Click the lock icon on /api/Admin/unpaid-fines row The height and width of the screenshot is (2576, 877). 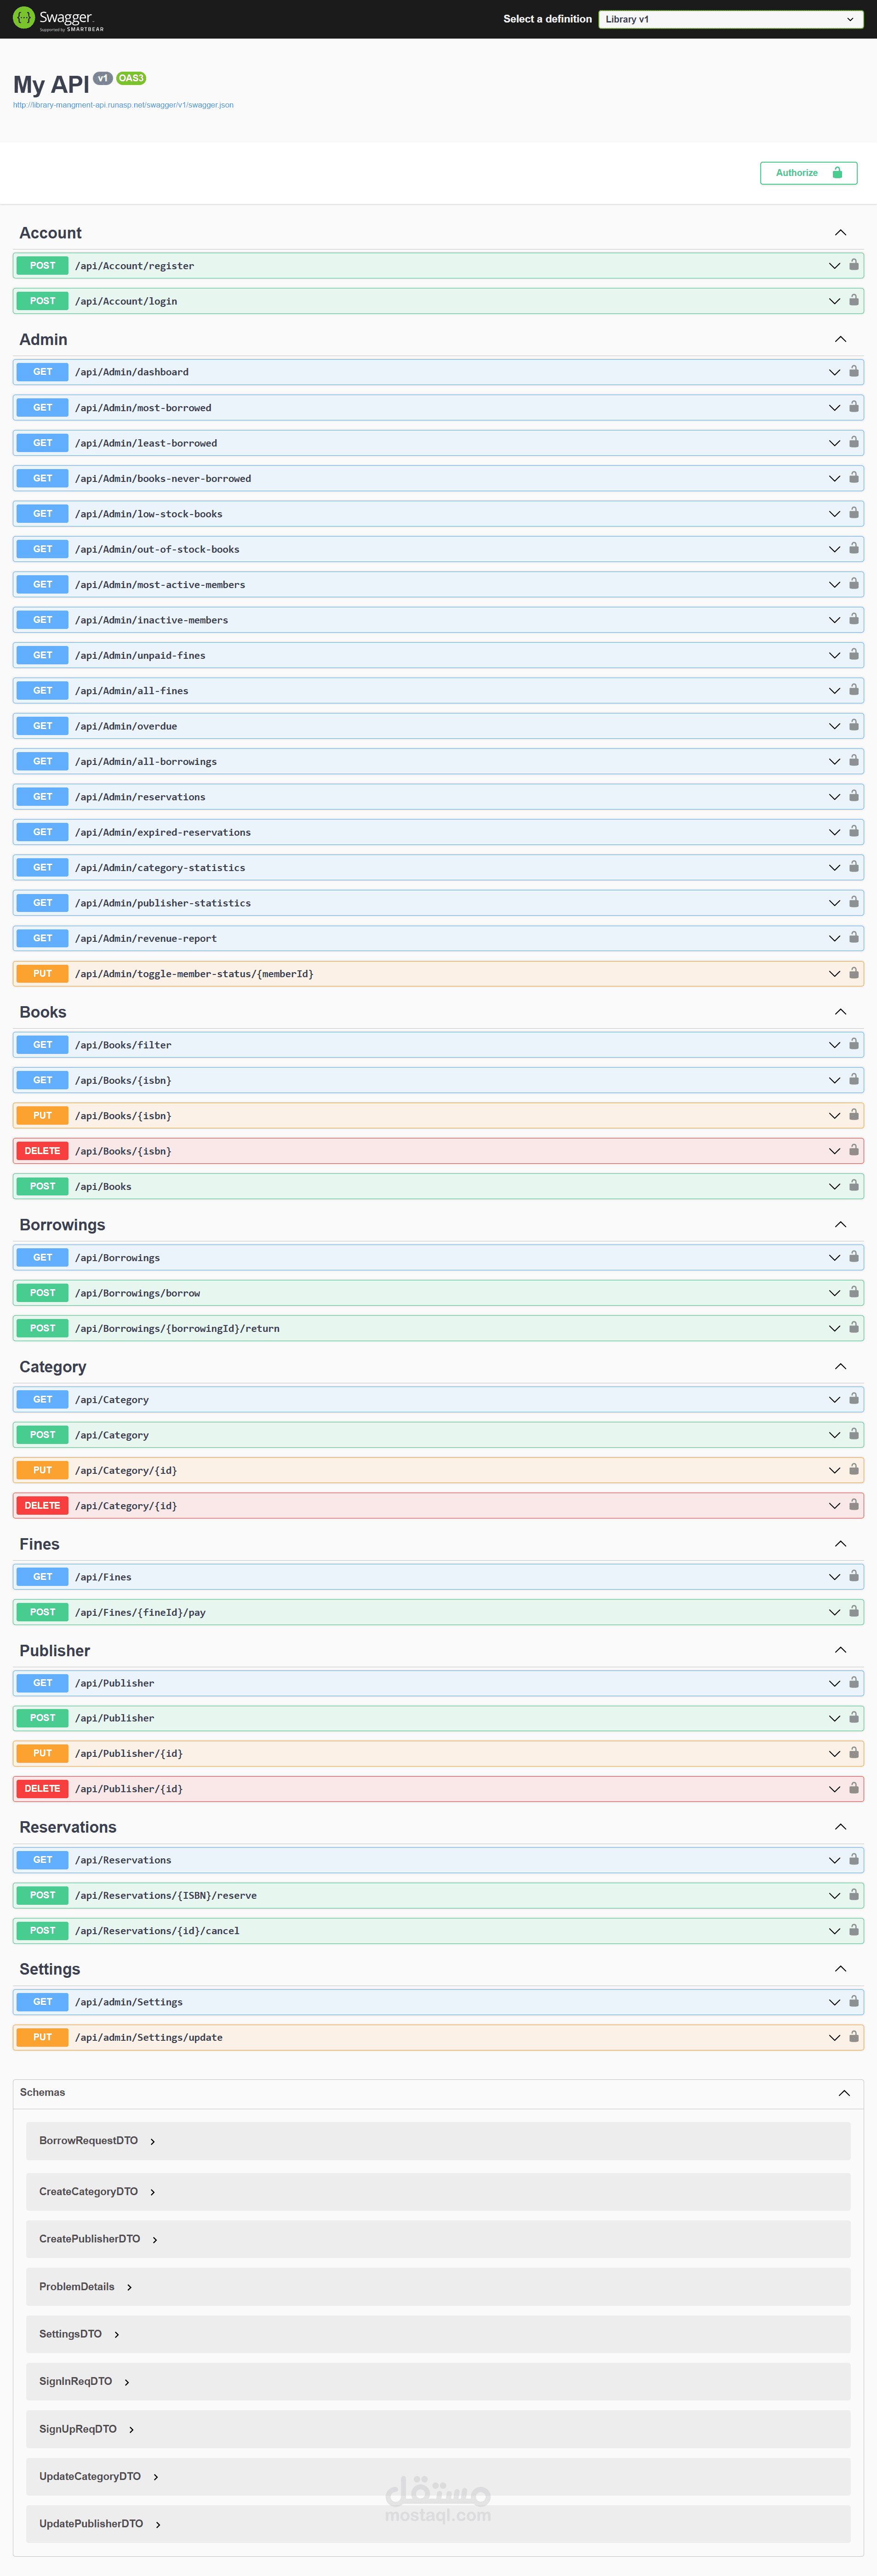click(853, 655)
